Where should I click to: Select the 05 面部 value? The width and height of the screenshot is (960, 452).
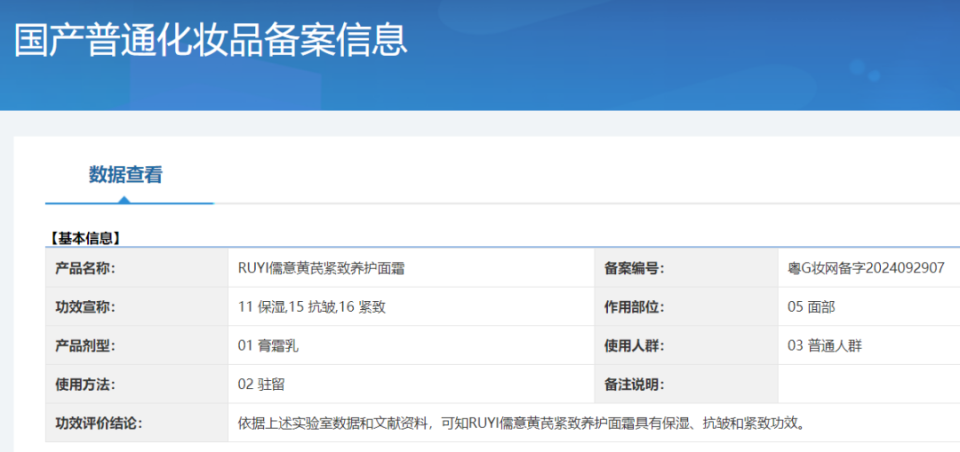(x=811, y=307)
